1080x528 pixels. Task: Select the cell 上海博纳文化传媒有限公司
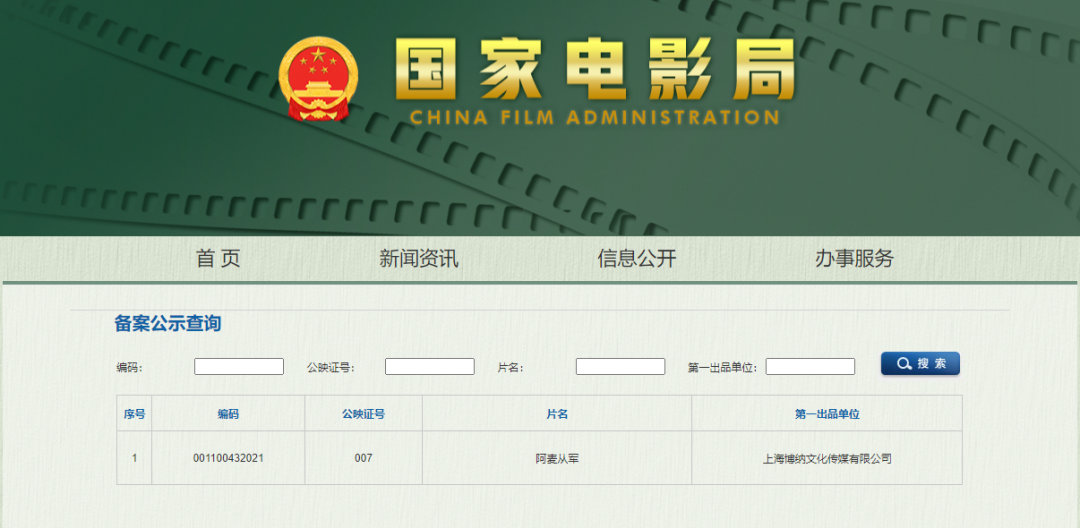(x=827, y=458)
